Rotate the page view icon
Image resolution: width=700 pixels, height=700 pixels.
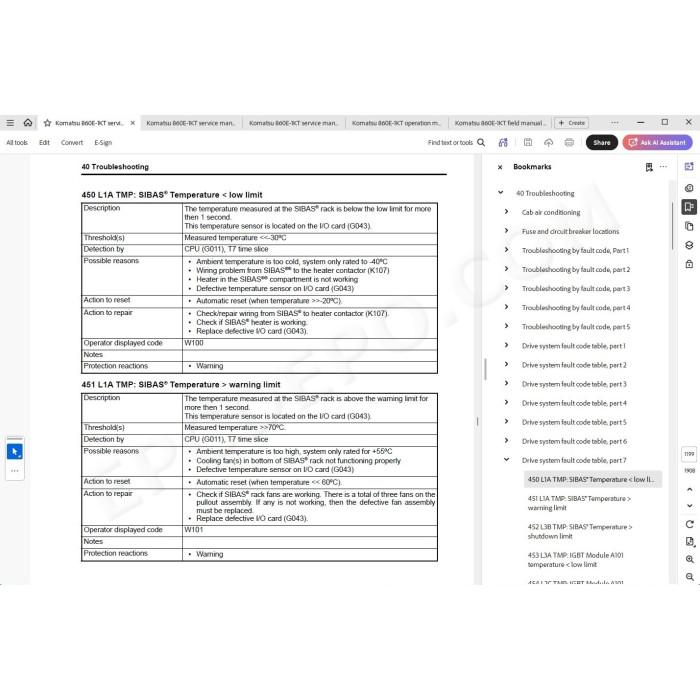(x=689, y=524)
